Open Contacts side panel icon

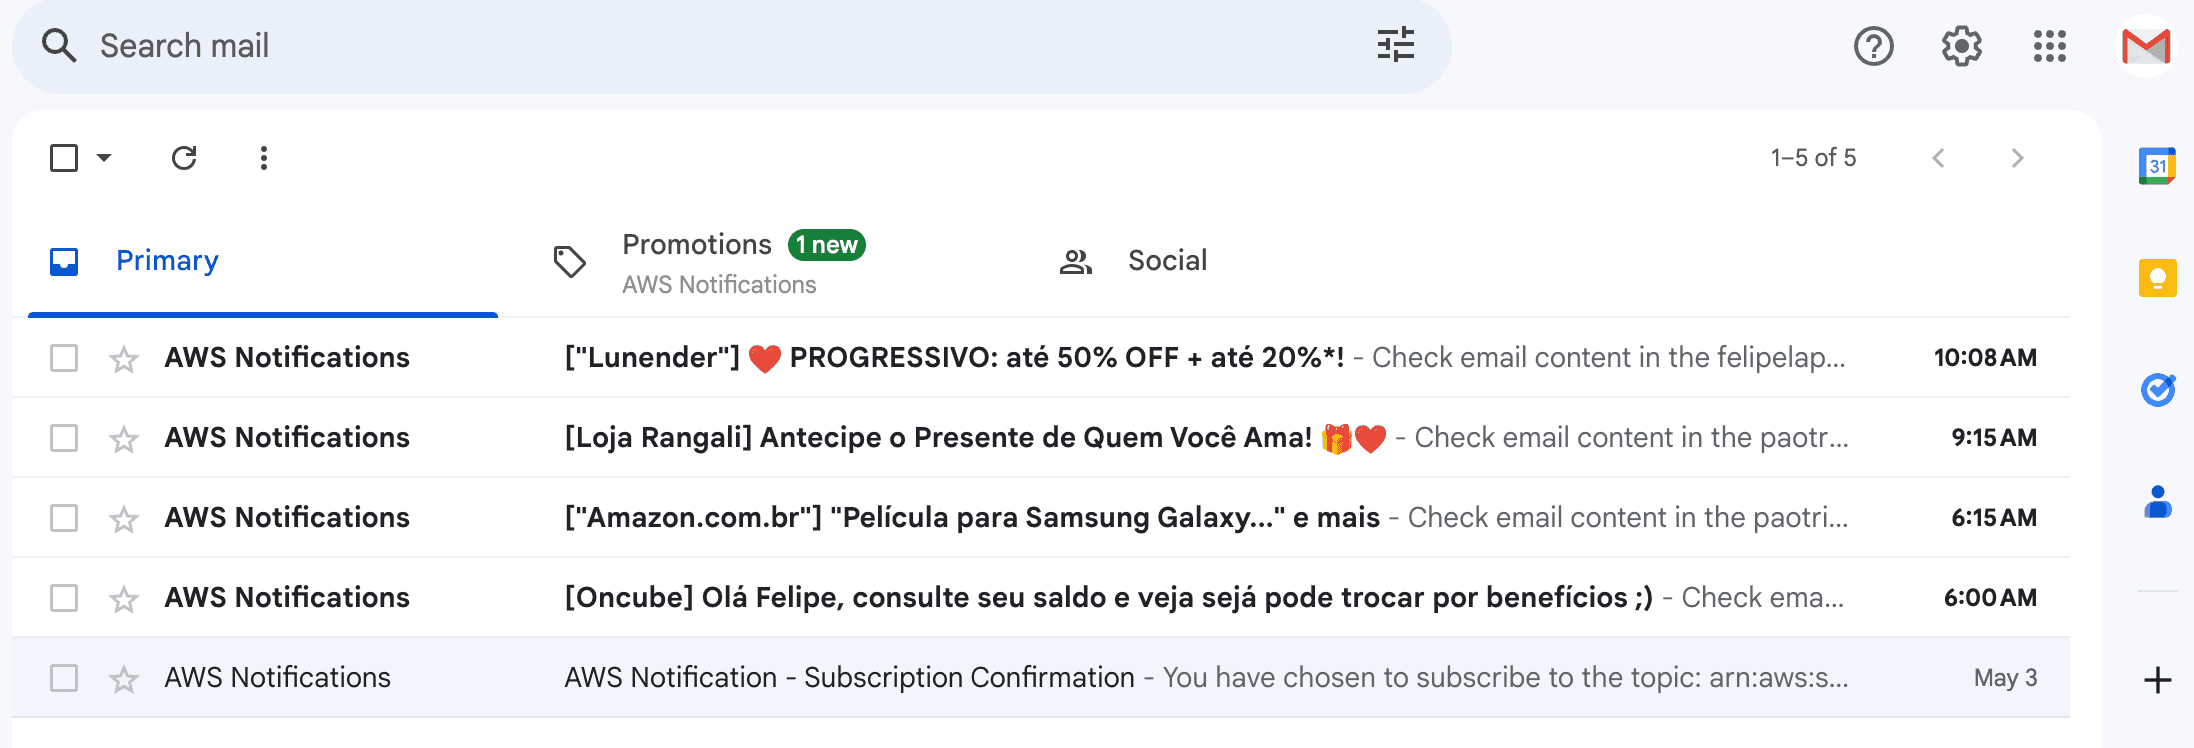2157,502
